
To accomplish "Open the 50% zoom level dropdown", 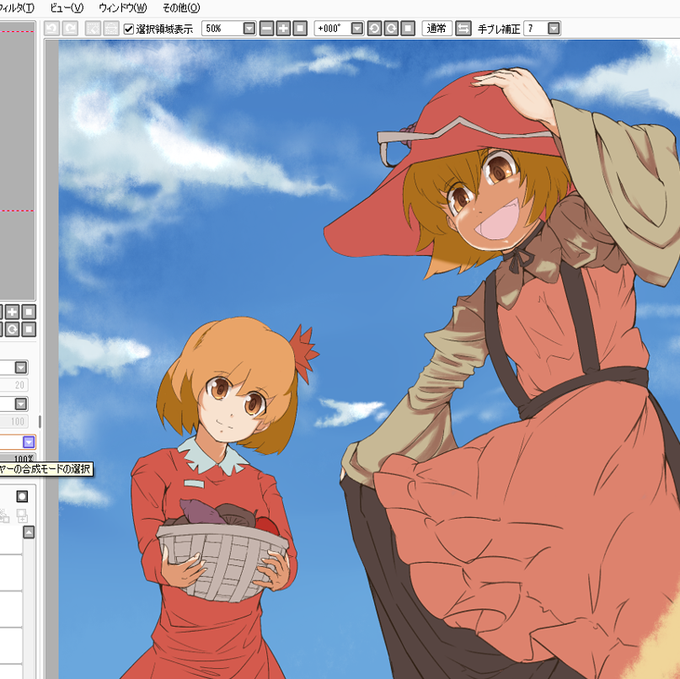I will [249, 29].
